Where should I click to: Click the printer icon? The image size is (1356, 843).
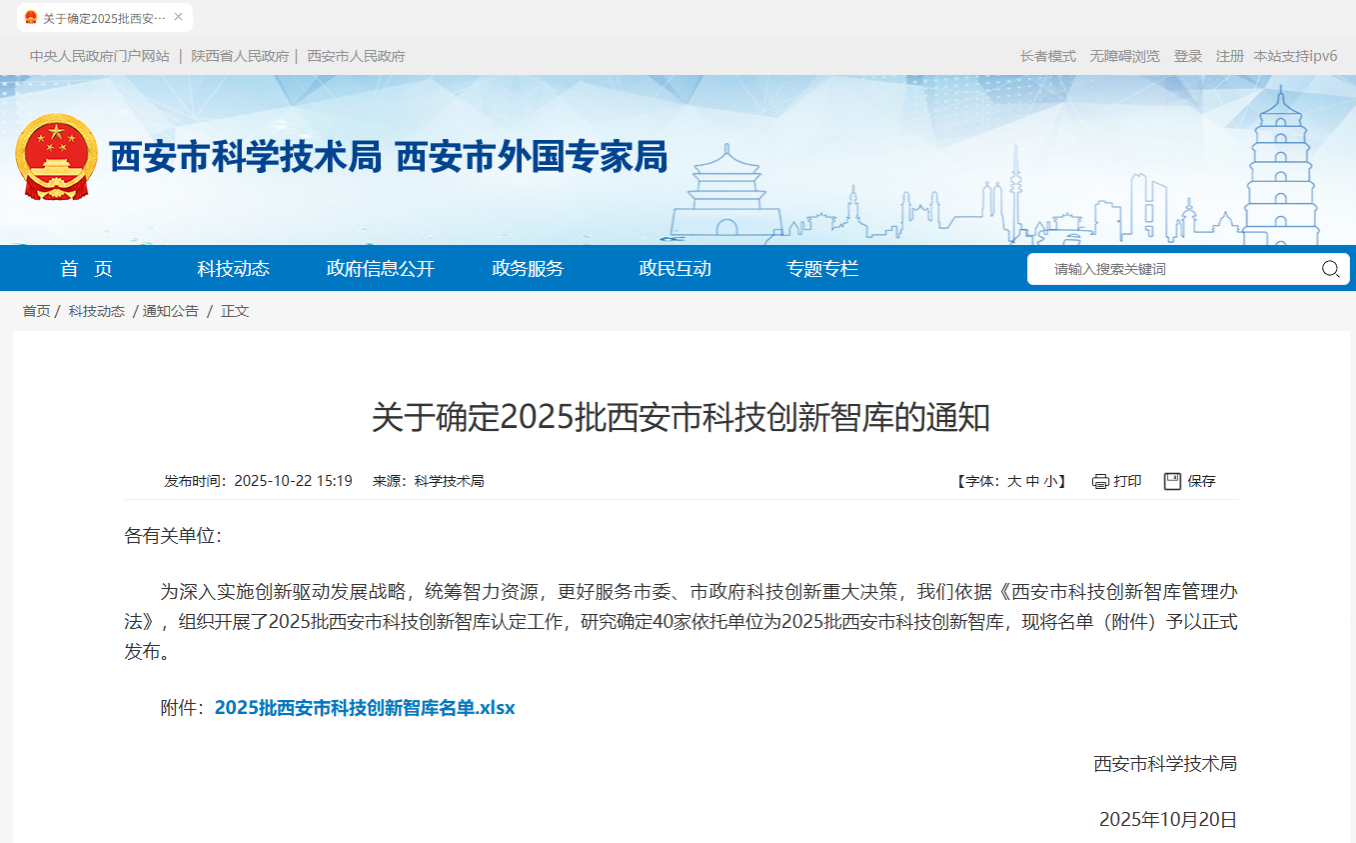coord(1100,481)
